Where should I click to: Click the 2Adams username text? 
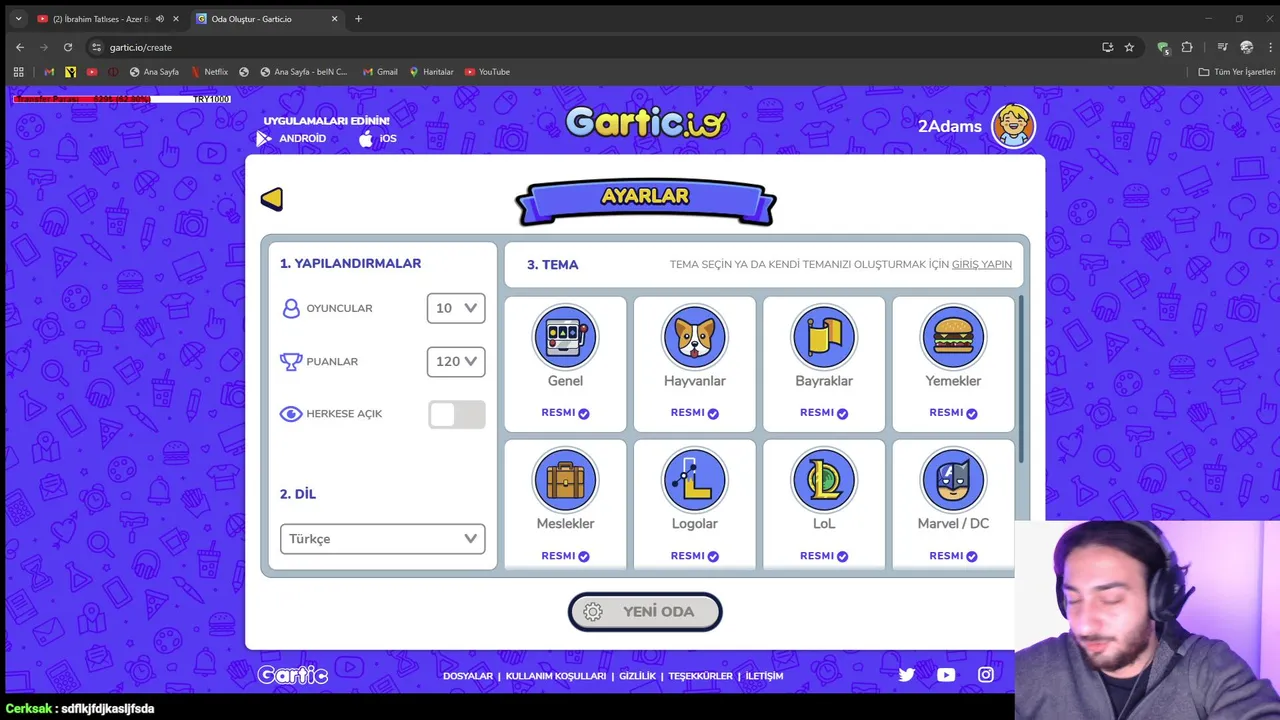click(950, 126)
